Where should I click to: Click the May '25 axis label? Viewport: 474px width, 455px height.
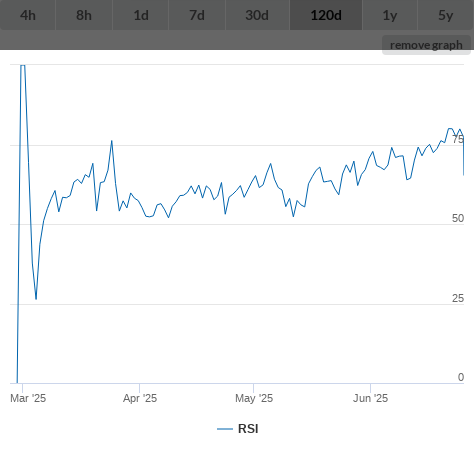(x=254, y=398)
